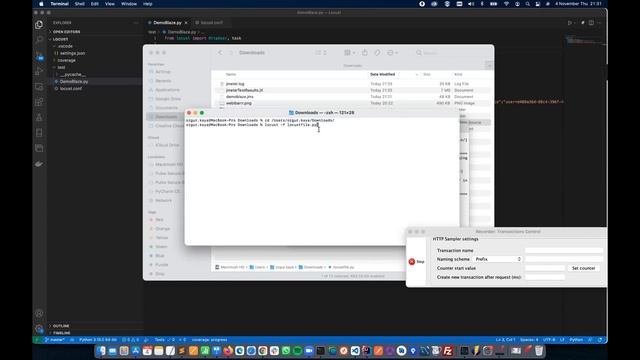Screen dimensions: 640x360
Task: Open the Shell menu
Action: click(x=80, y=4)
